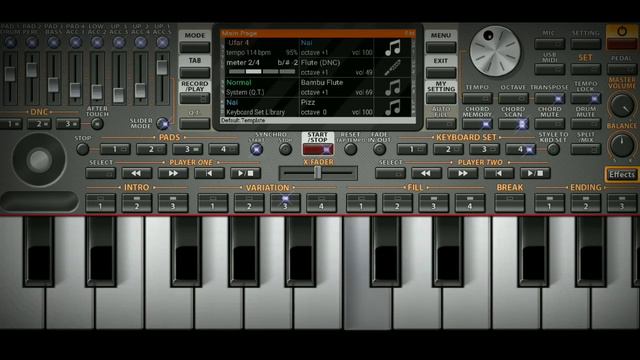The height and width of the screenshot is (360, 640).
Task: Open My Setting
Action: pyautogui.click(x=441, y=98)
